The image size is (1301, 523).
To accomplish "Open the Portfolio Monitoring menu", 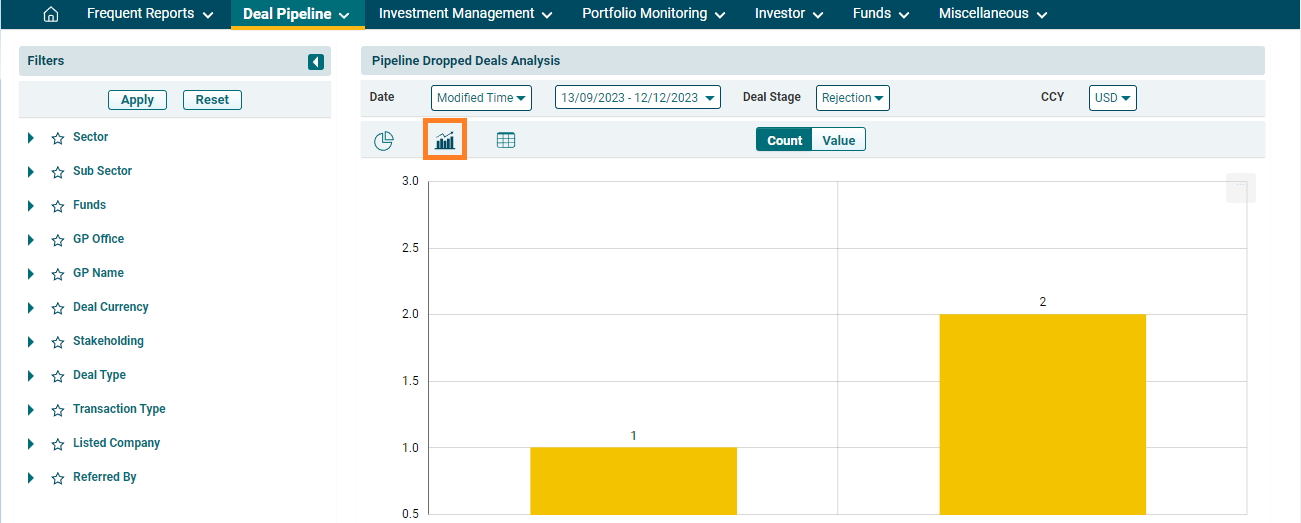I will (653, 14).
